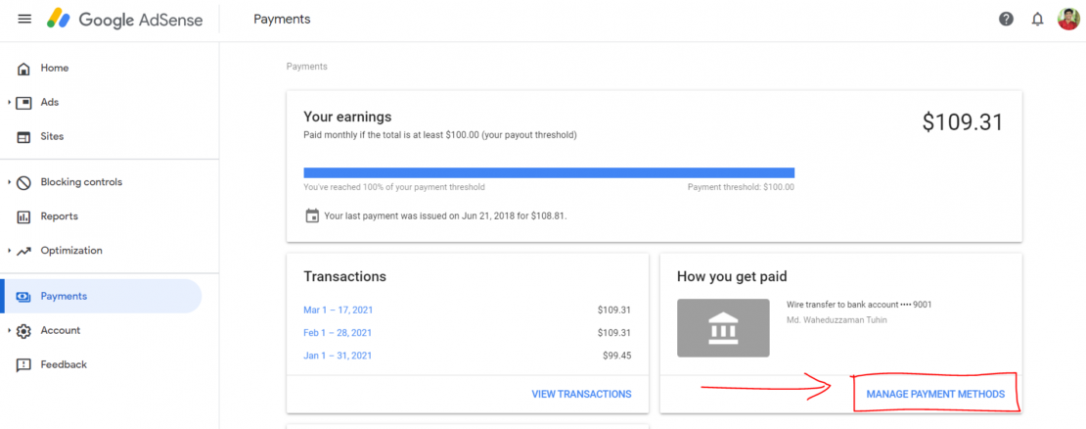Open Blocking controls label in sidebar
This screenshot has height=429, width=1086.
[81, 182]
